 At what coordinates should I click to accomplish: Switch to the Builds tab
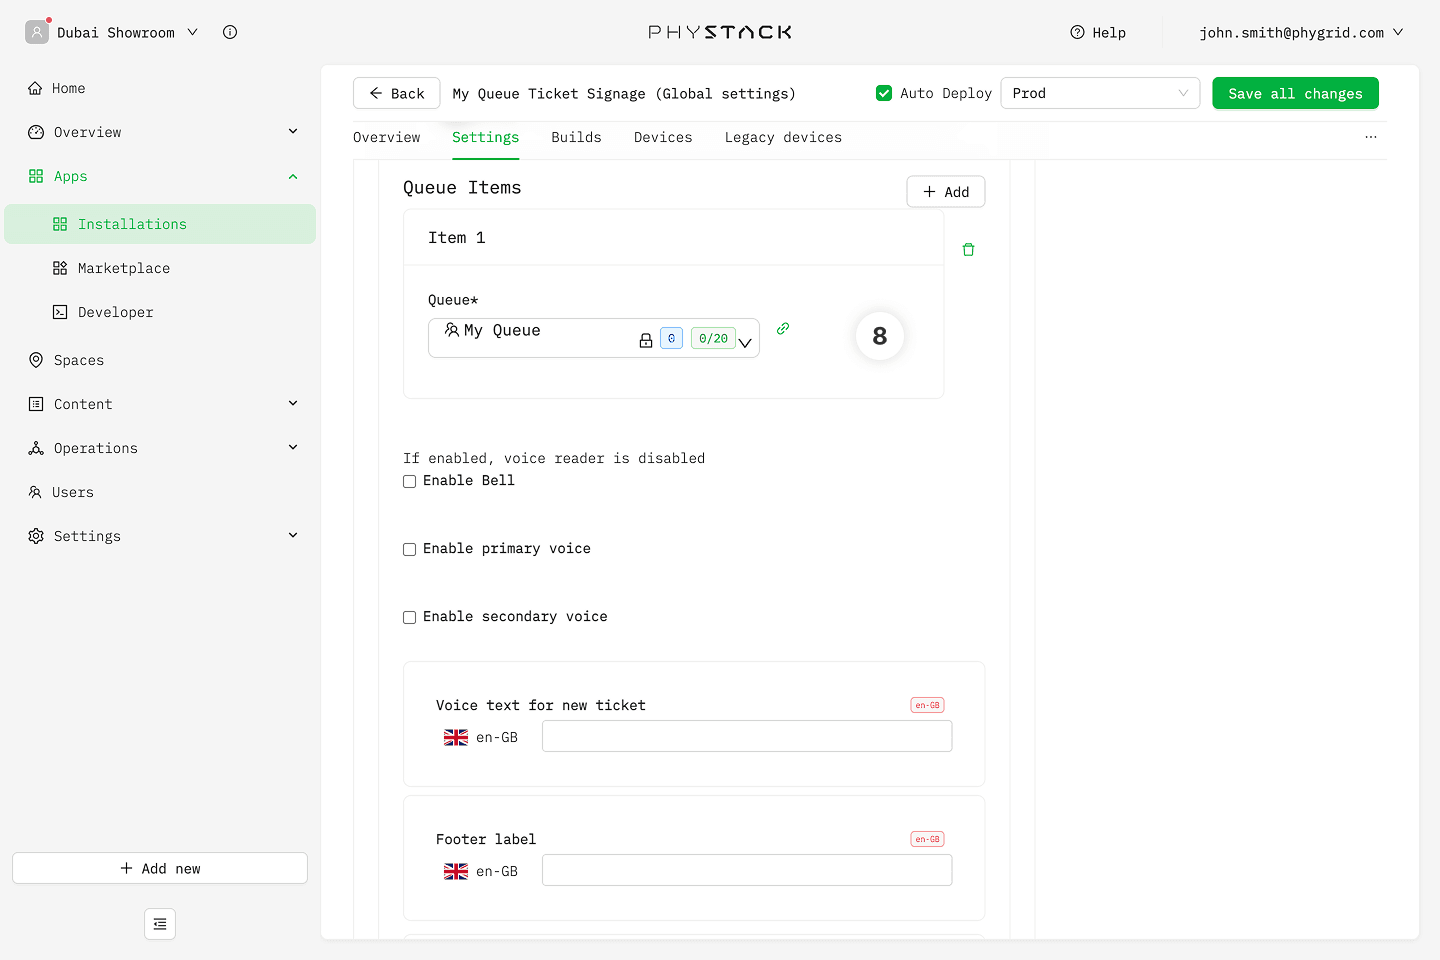pyautogui.click(x=576, y=137)
